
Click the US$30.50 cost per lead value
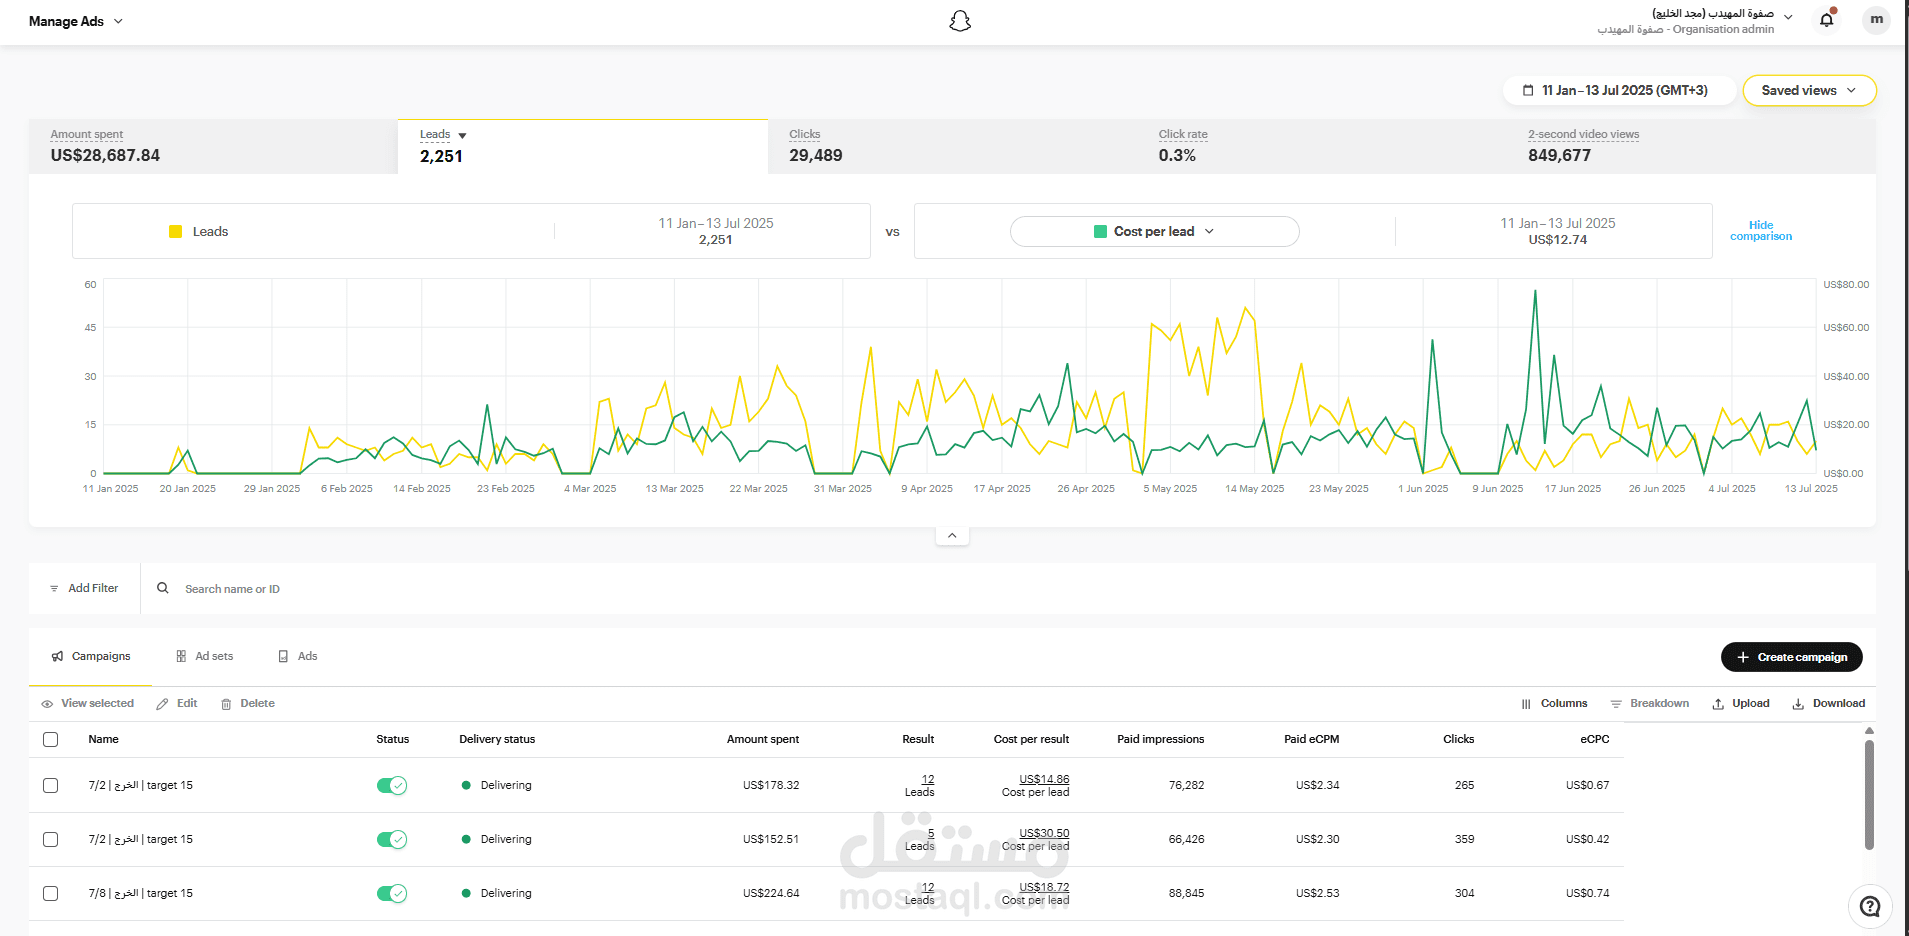(1044, 833)
